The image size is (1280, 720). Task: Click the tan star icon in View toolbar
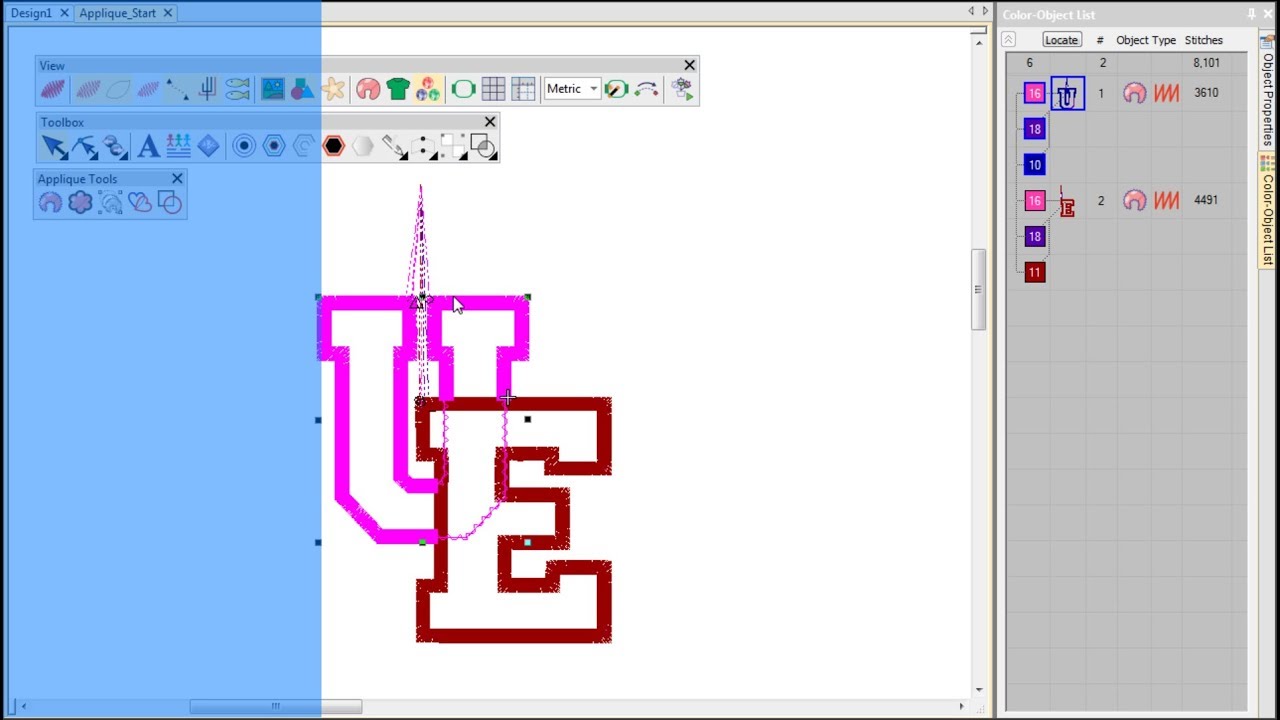333,90
